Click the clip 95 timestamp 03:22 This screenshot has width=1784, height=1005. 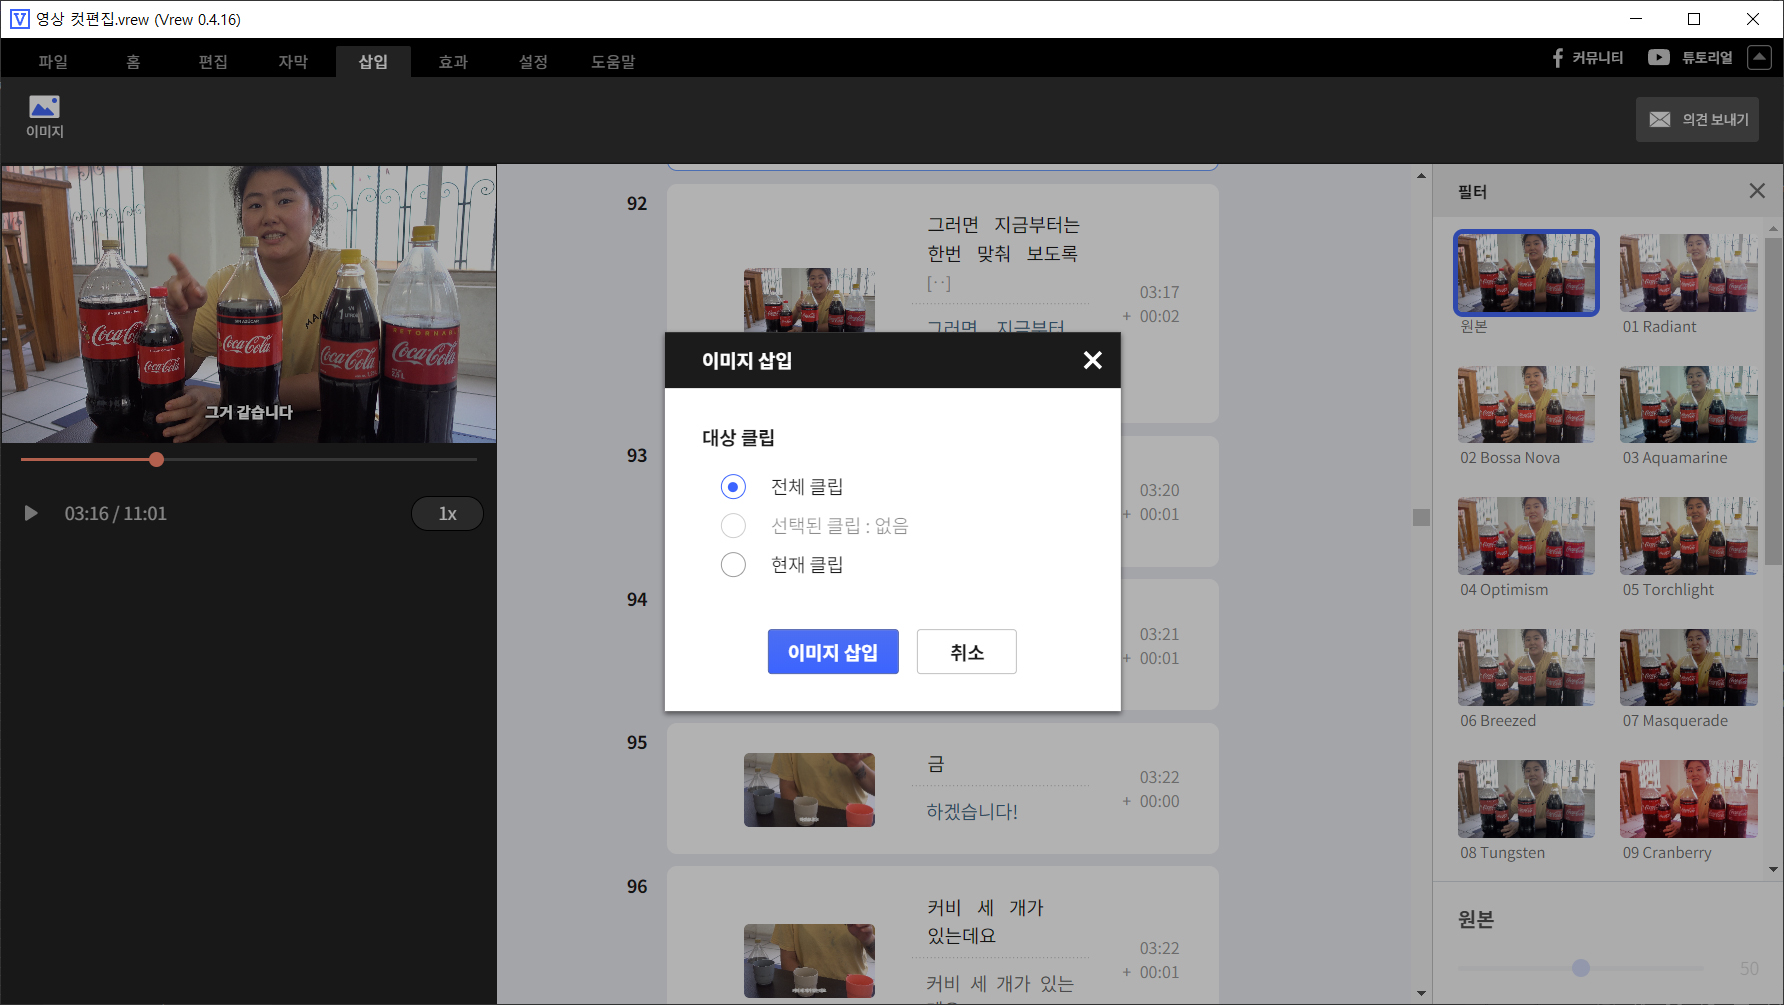pyautogui.click(x=1159, y=777)
